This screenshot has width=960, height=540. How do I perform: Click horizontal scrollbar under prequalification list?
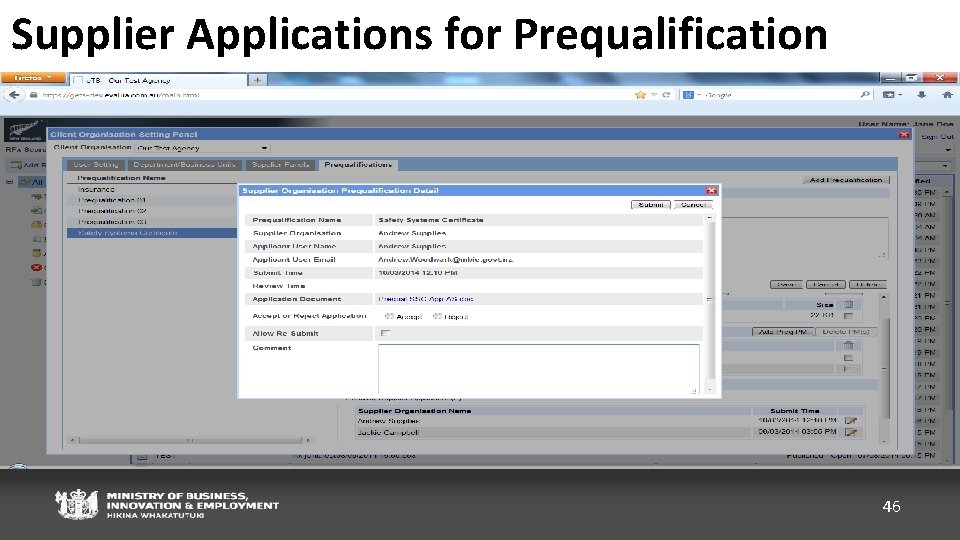[x=190, y=440]
